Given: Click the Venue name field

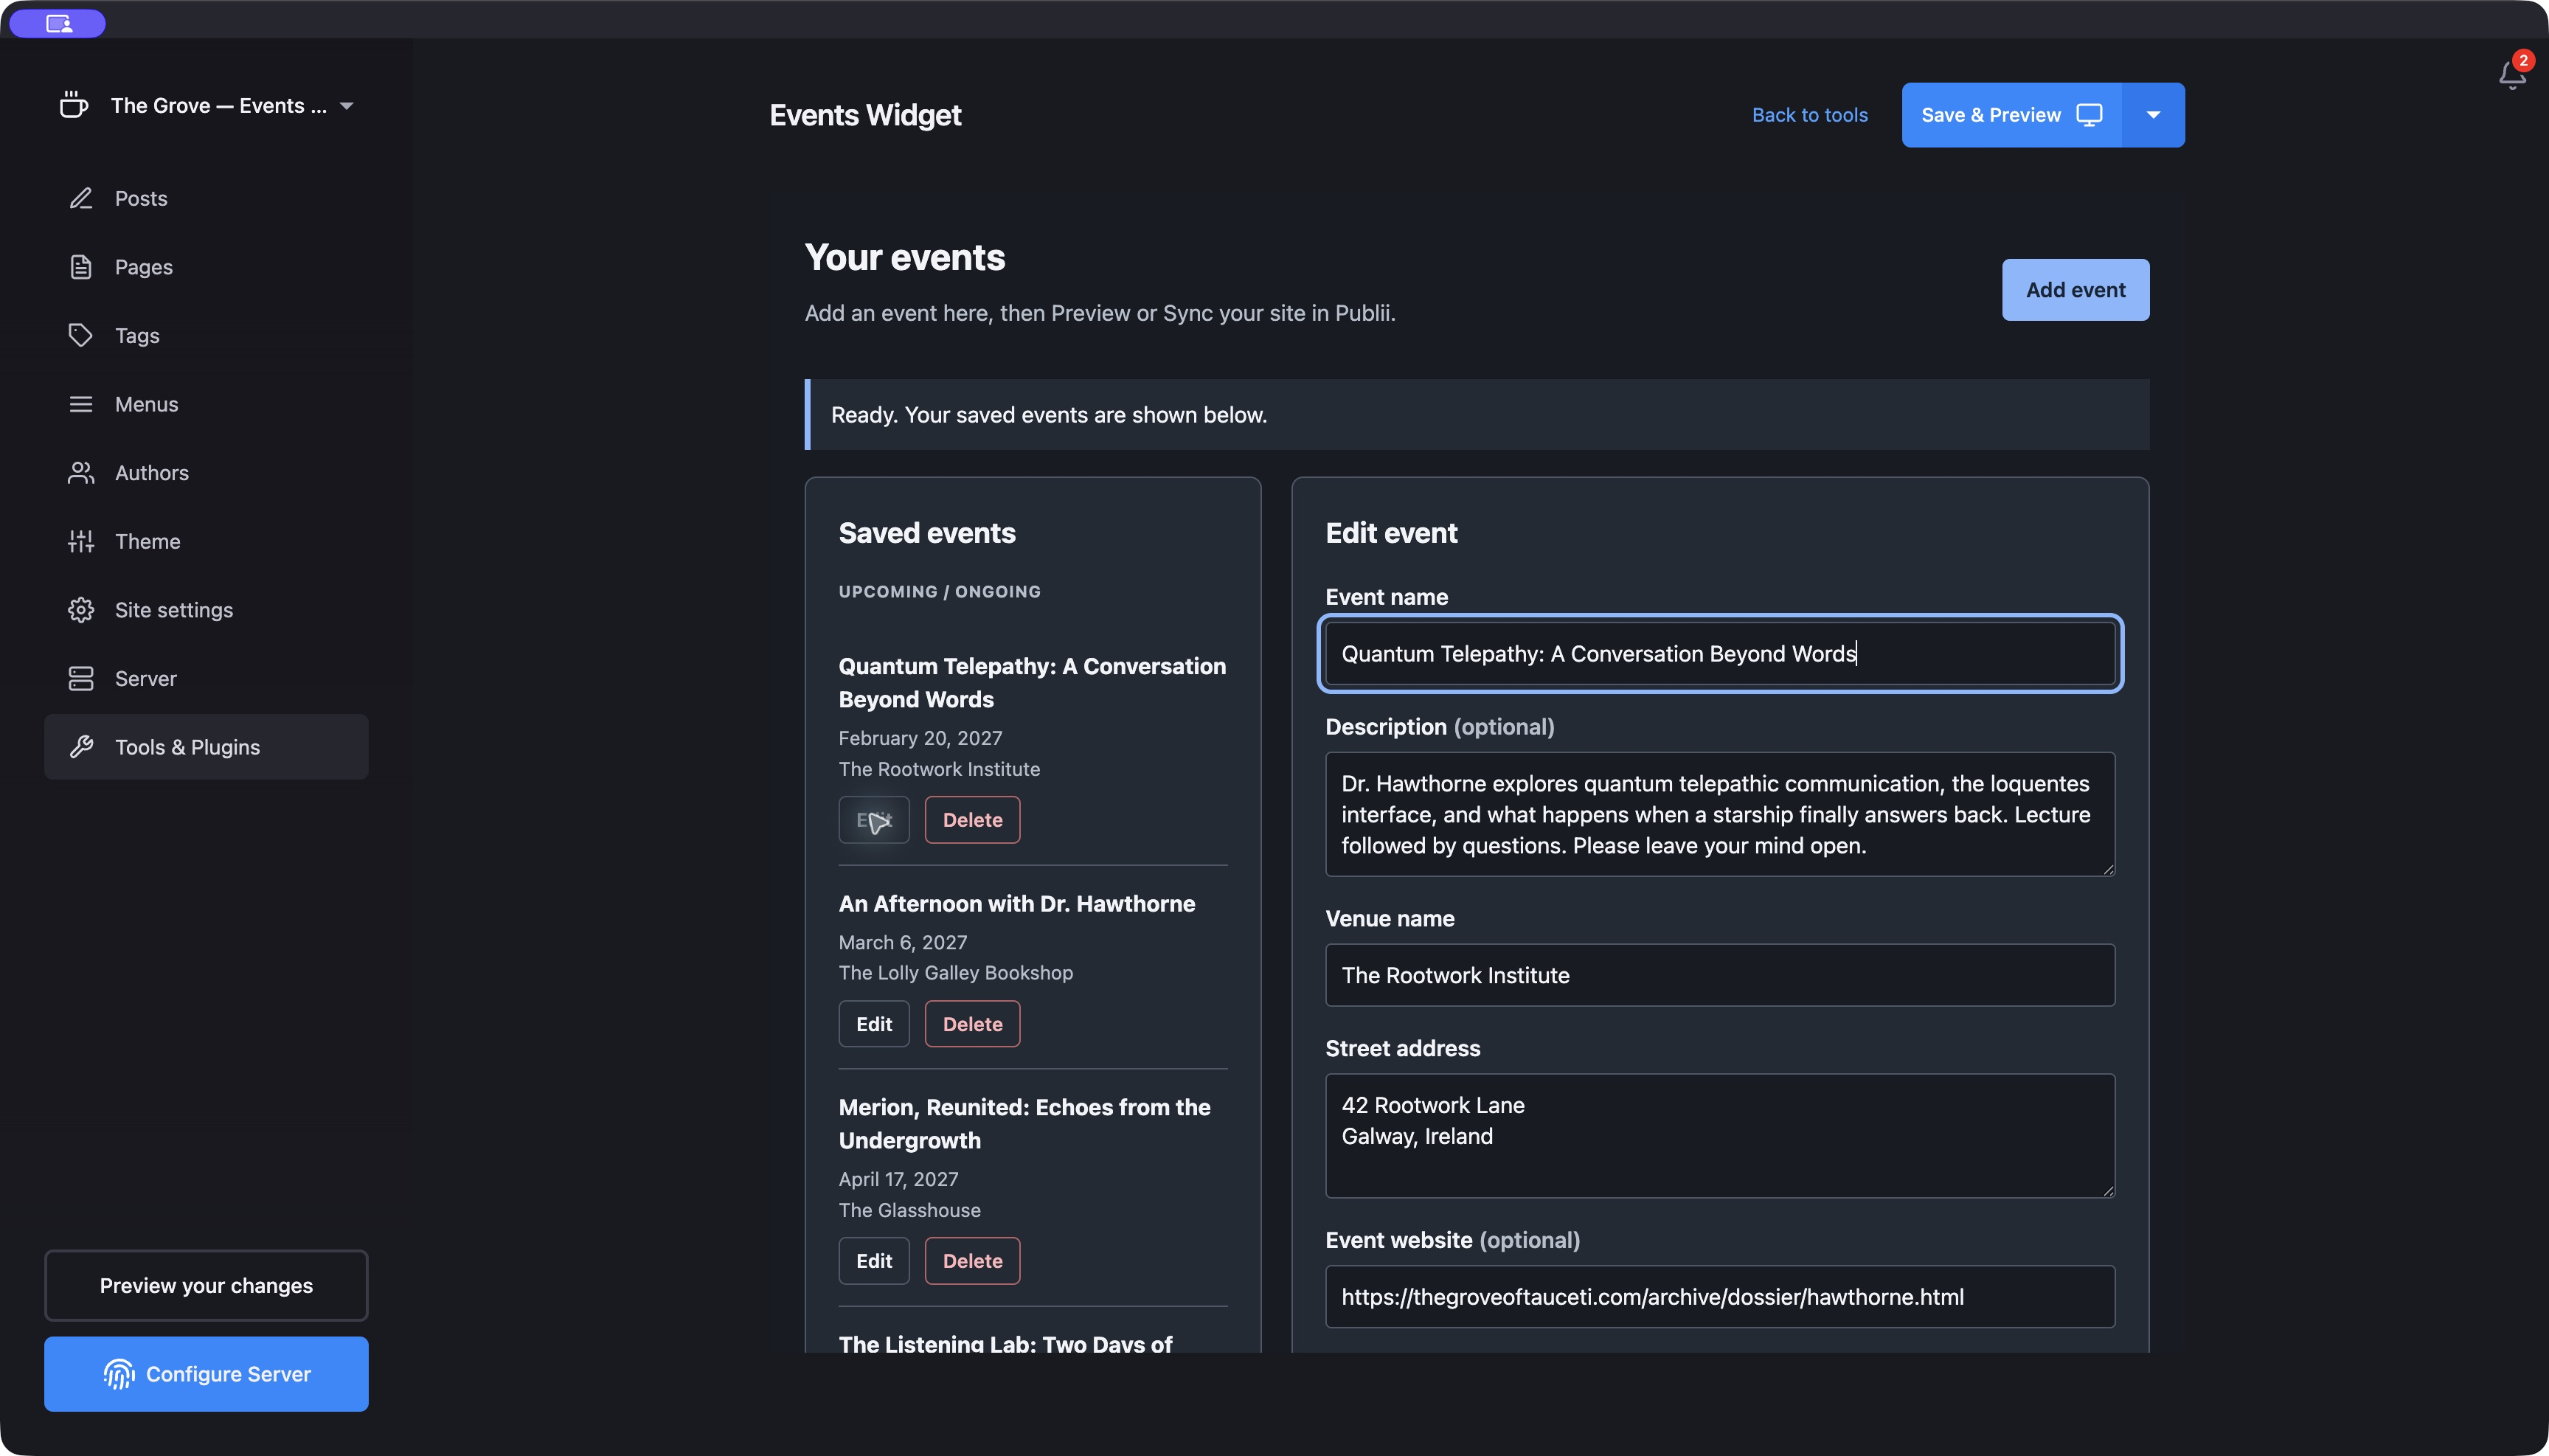Looking at the screenshot, I should (1720, 975).
